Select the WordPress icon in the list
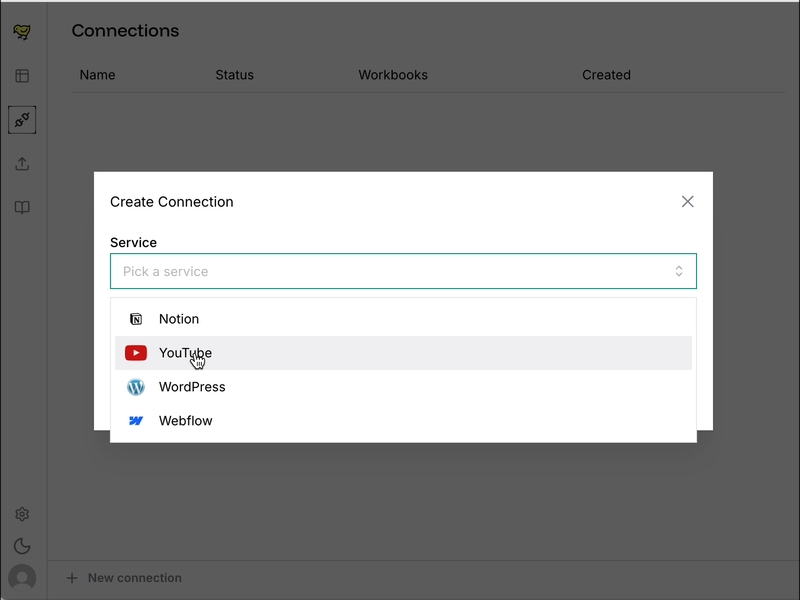 [137, 386]
